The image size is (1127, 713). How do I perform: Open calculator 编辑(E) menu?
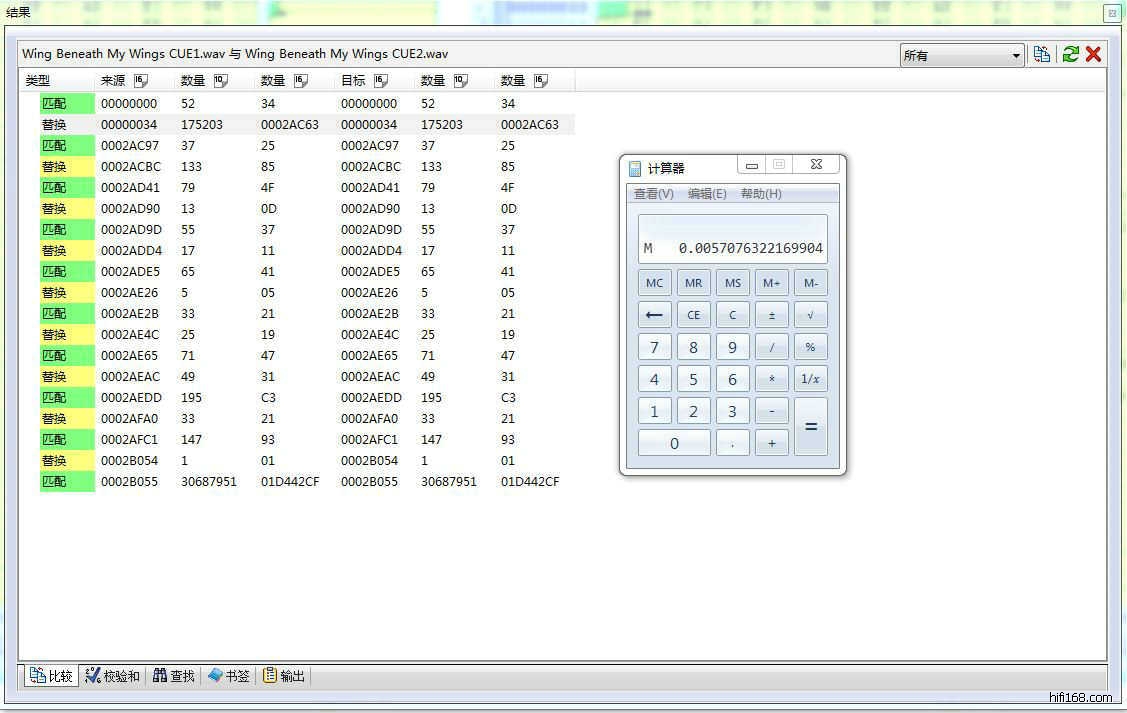click(707, 193)
